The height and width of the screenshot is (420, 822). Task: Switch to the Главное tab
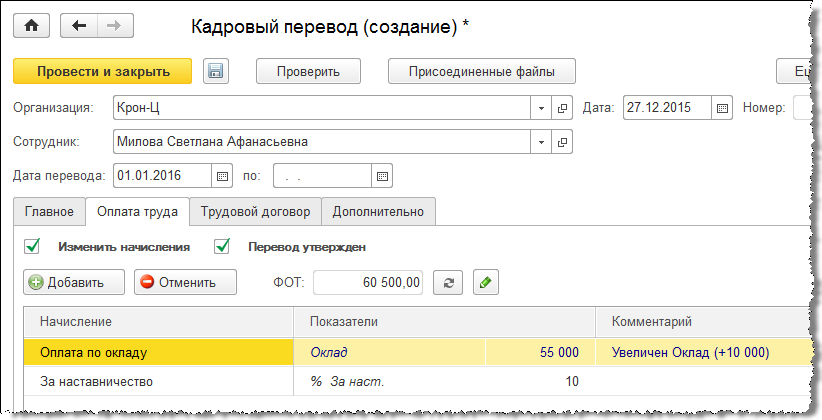49,212
